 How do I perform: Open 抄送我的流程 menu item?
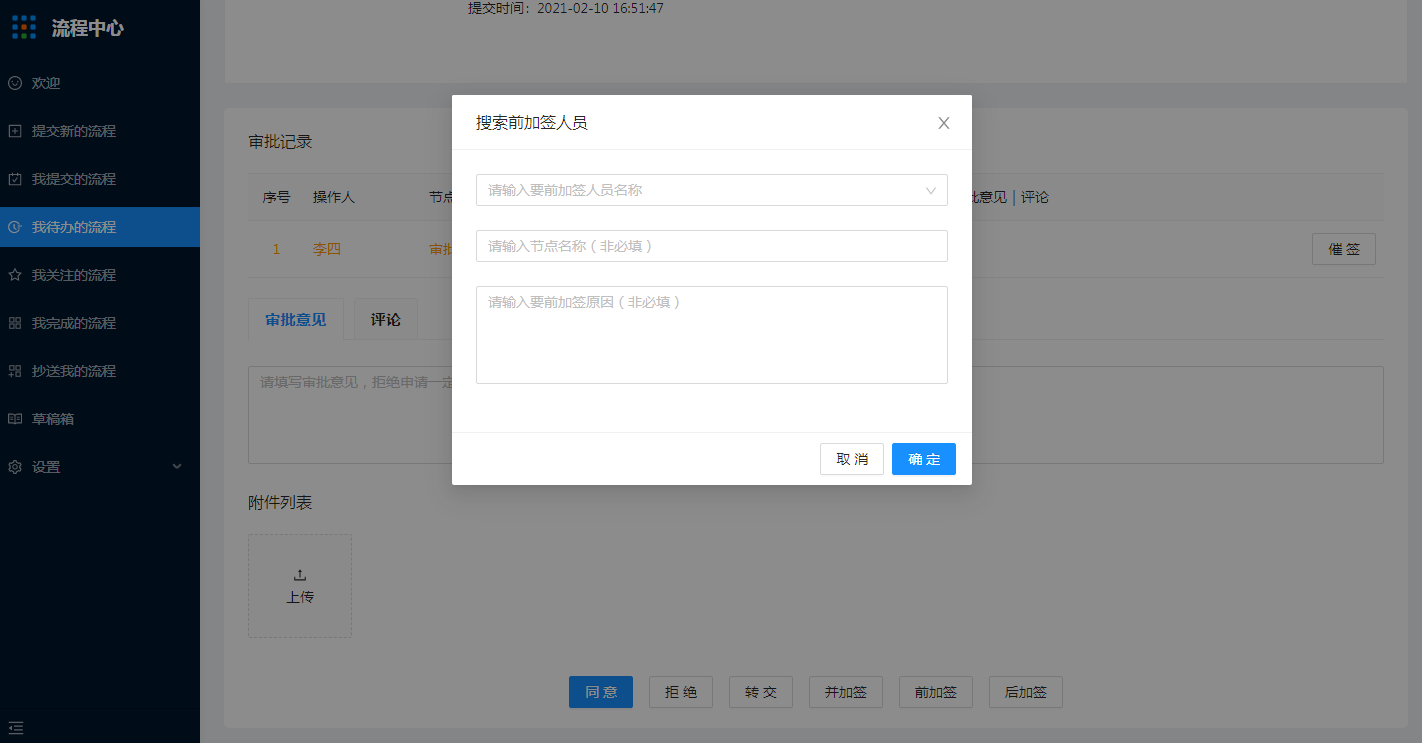[100, 371]
